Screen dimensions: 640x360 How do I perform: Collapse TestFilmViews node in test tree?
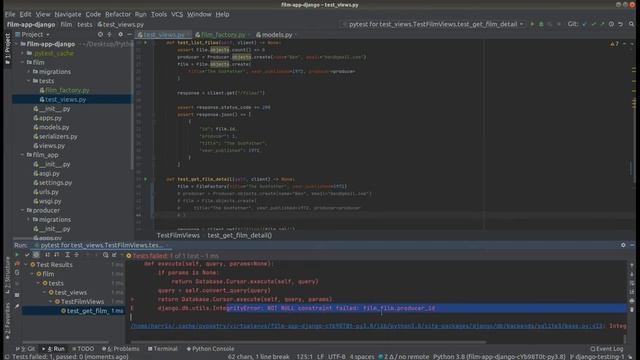pyautogui.click(x=51, y=302)
